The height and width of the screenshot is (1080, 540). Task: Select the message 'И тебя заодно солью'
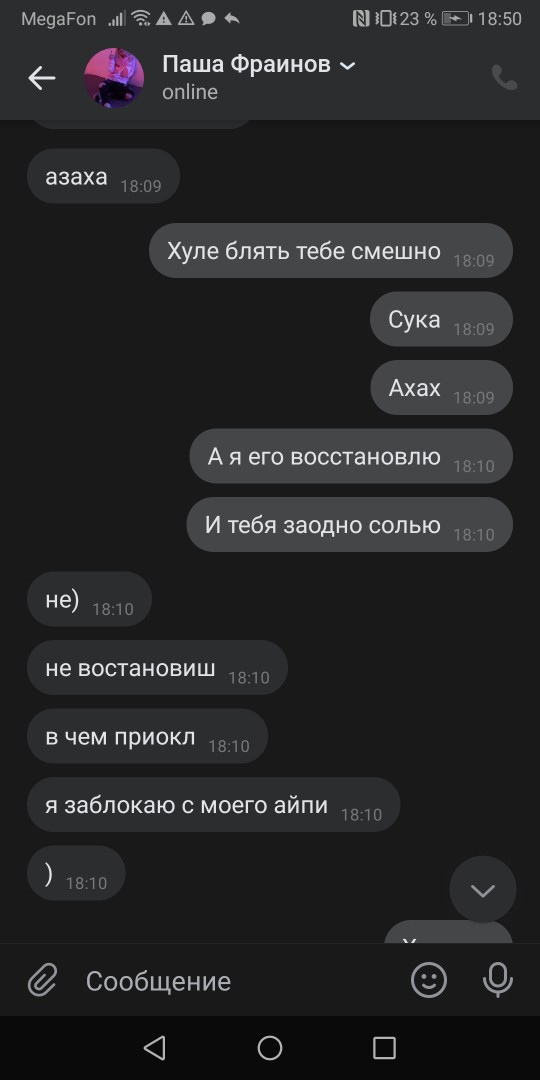(350, 525)
